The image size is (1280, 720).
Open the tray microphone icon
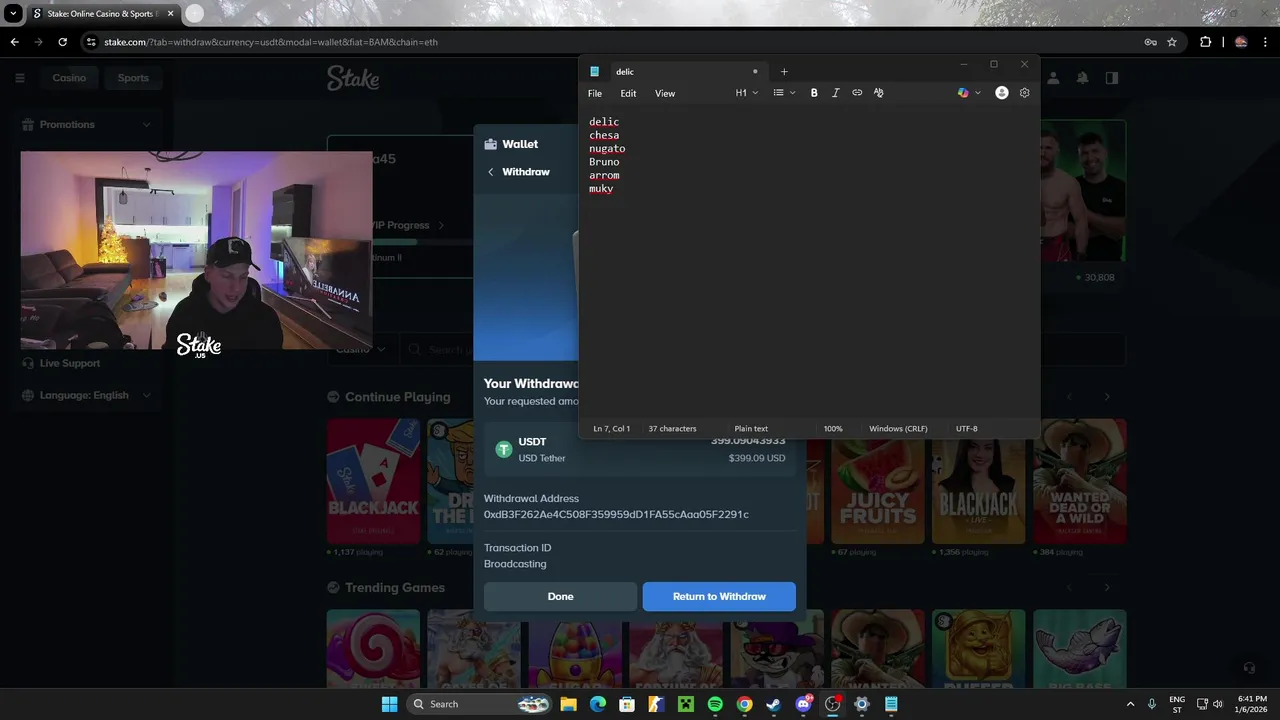(1152, 704)
